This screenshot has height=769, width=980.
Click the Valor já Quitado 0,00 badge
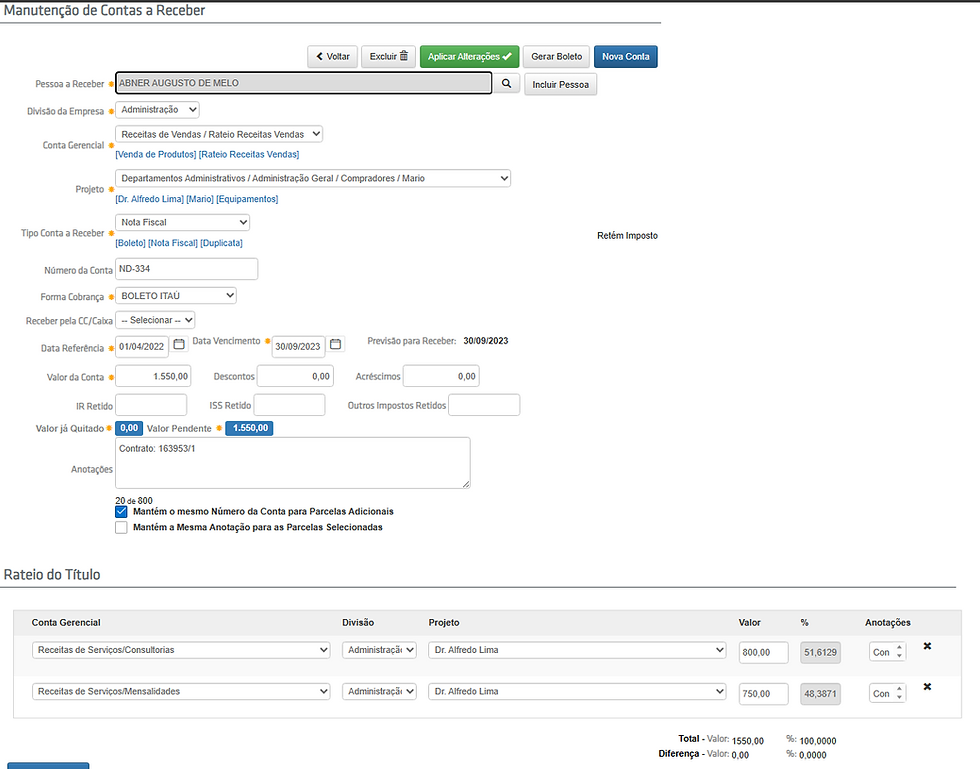click(129, 428)
